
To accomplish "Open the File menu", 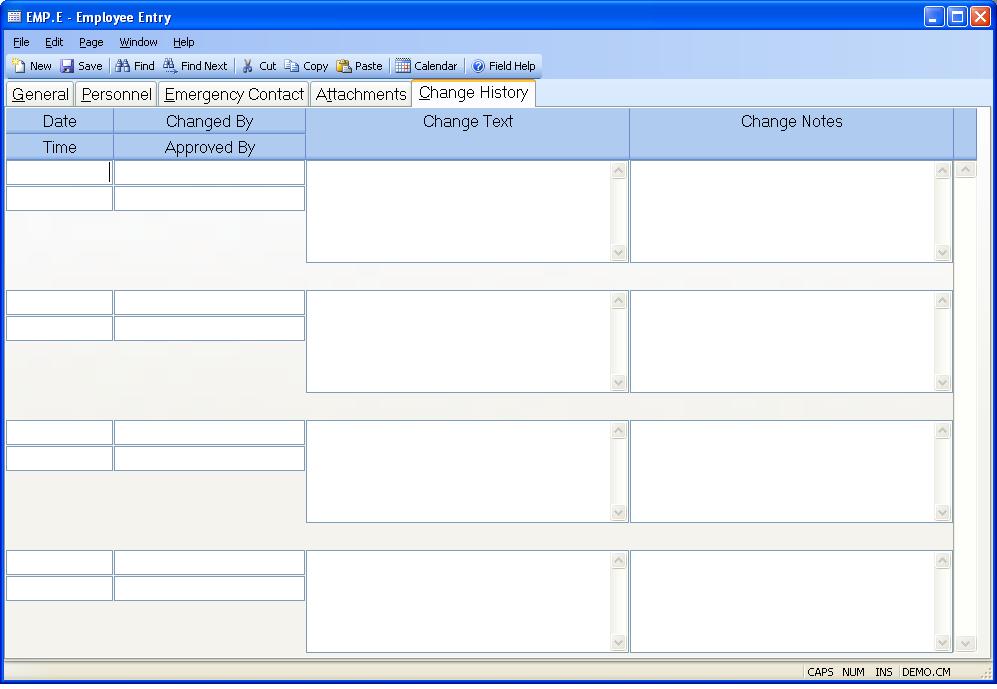I will (21, 42).
